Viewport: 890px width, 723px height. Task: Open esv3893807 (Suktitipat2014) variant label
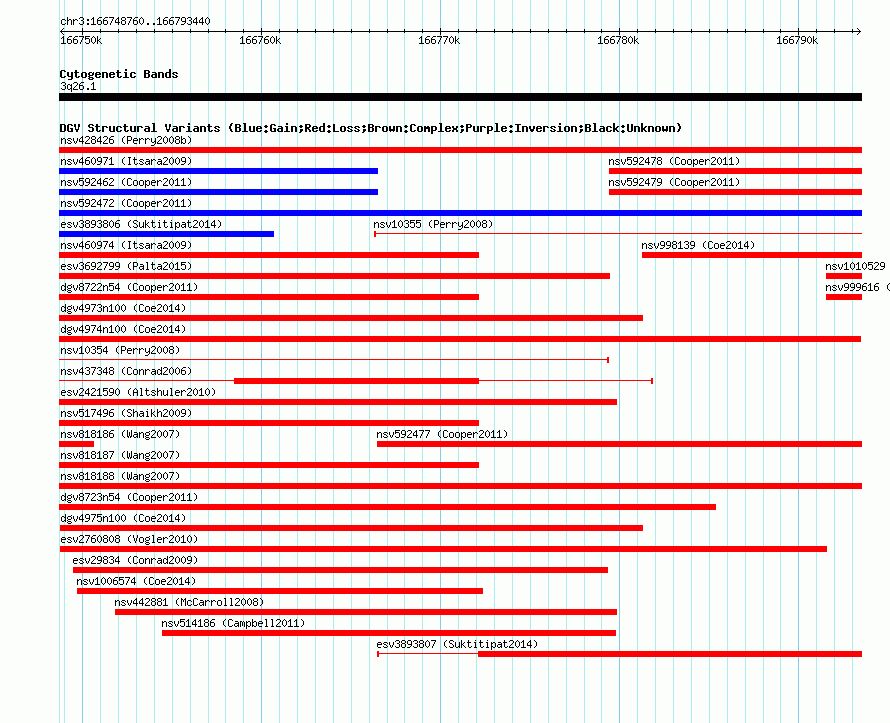pyautogui.click(x=457, y=644)
